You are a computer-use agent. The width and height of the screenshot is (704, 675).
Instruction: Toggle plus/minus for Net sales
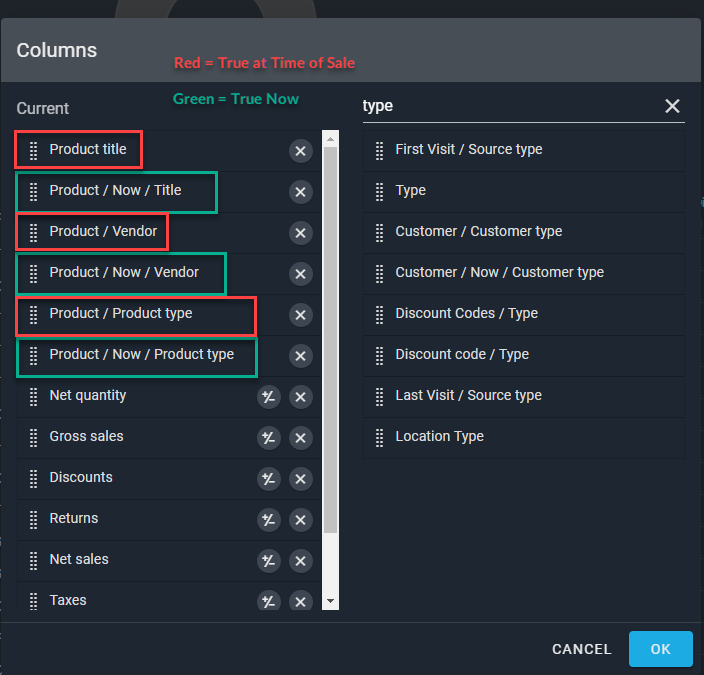coord(268,561)
